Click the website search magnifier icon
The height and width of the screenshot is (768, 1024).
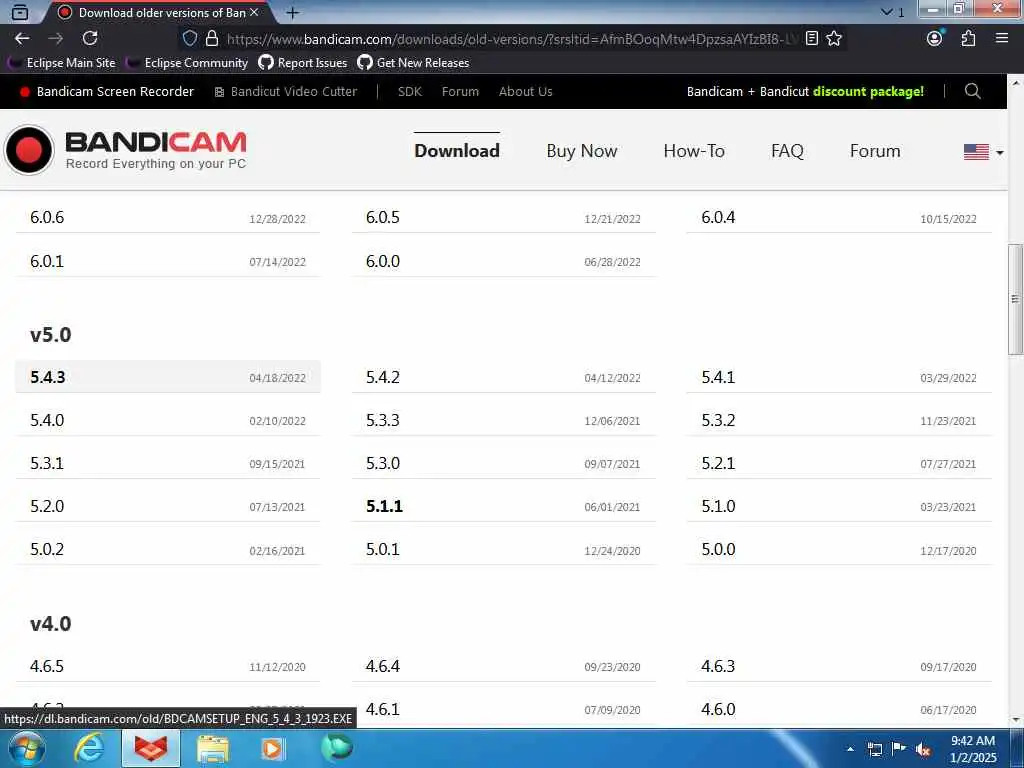[972, 91]
